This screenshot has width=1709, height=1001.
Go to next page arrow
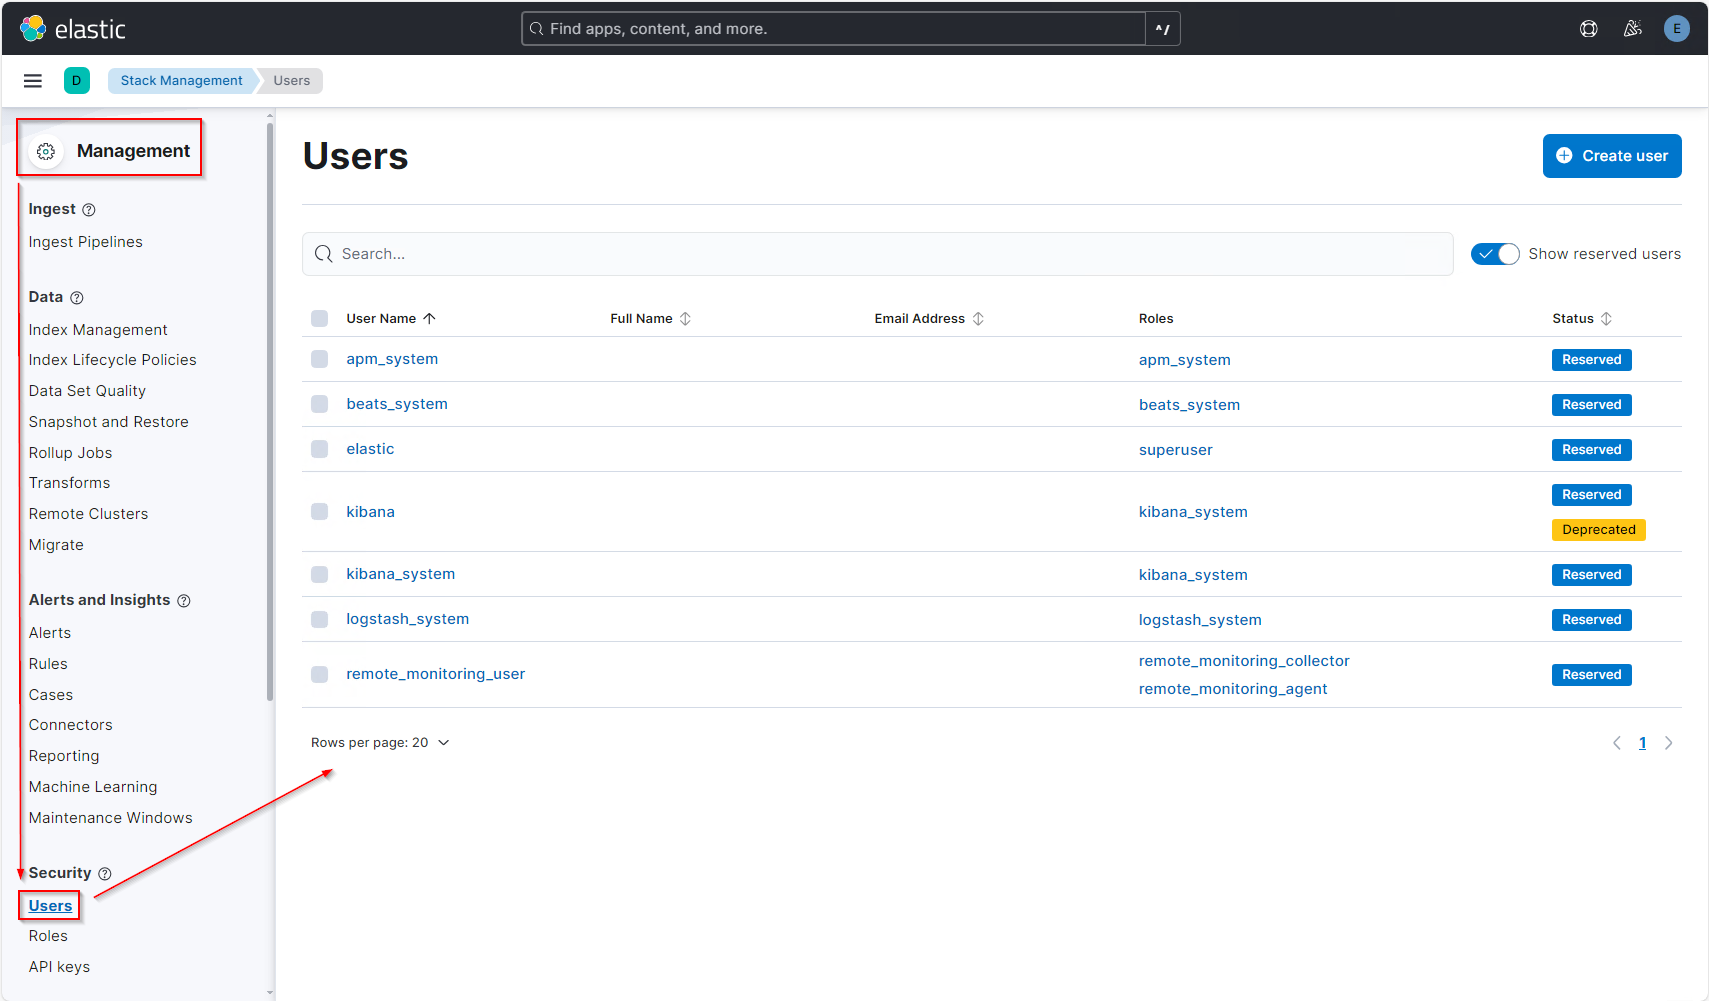[1668, 743]
